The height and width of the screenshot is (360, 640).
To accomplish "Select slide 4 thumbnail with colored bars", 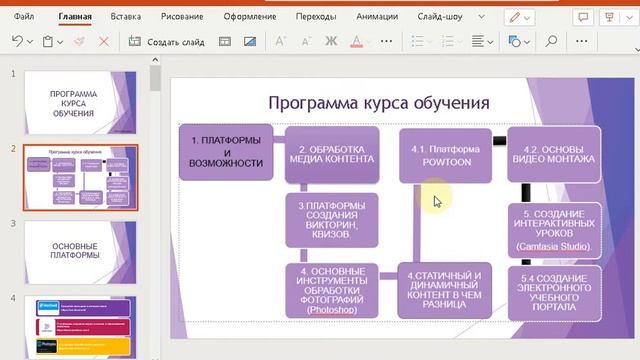I will click(80, 327).
